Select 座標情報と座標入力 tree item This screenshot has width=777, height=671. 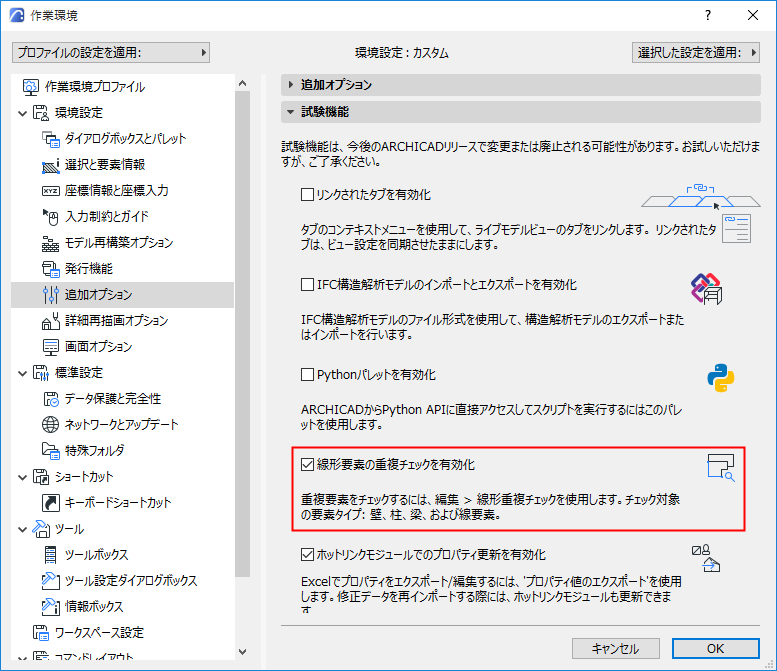pyautogui.click(x=116, y=191)
